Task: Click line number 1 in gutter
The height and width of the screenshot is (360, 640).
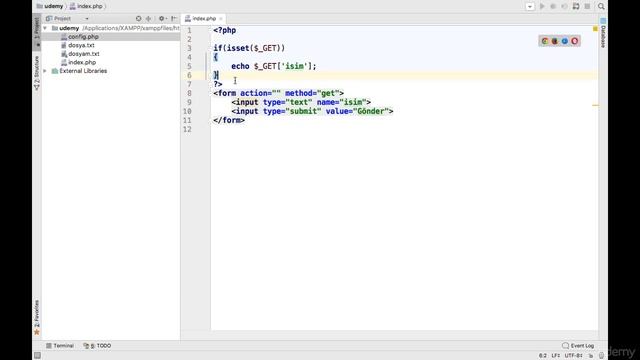Action: [189, 31]
